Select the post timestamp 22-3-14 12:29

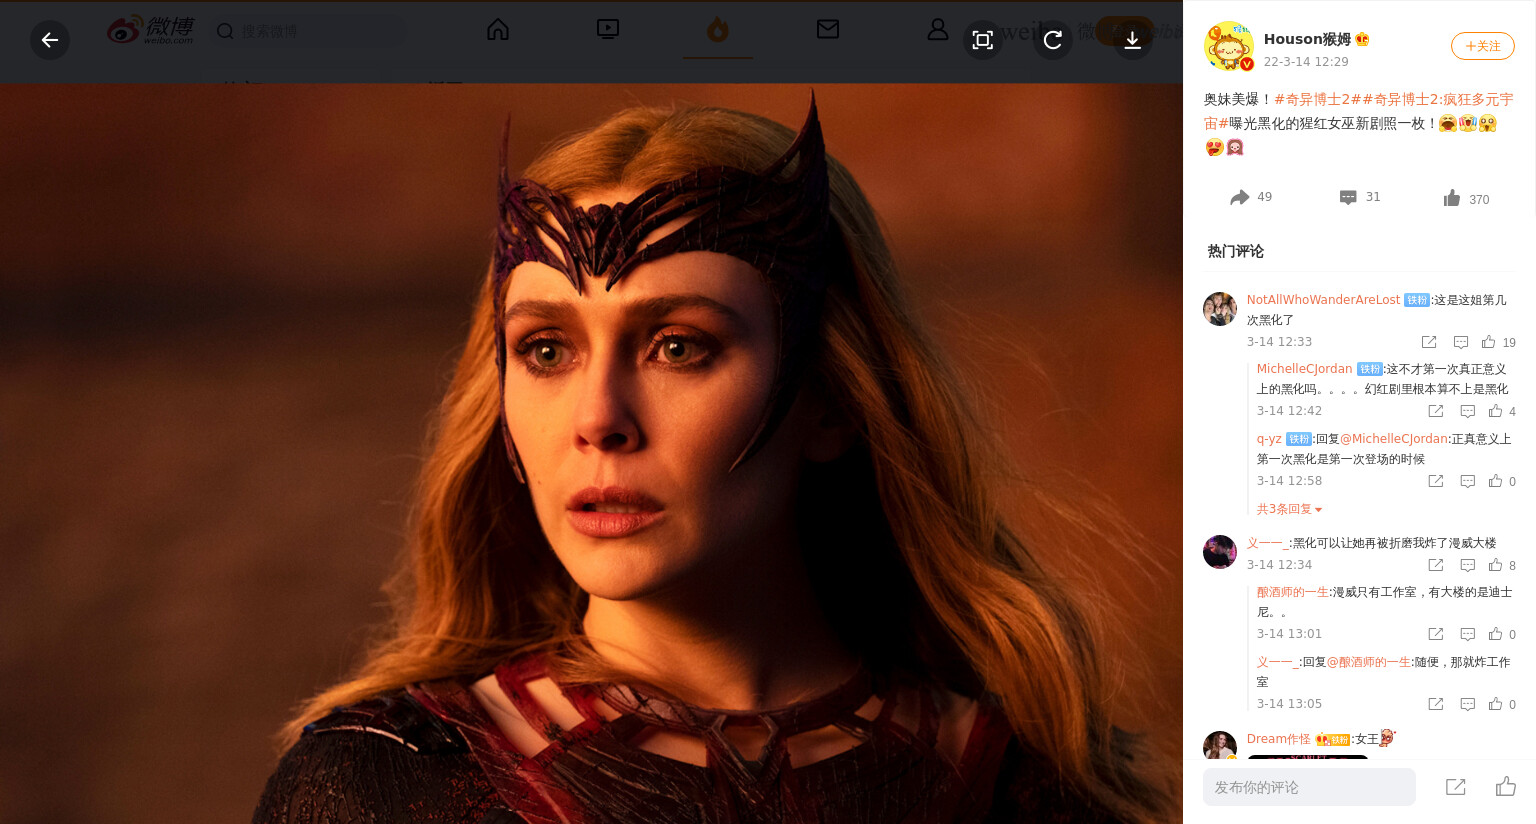pos(1306,62)
